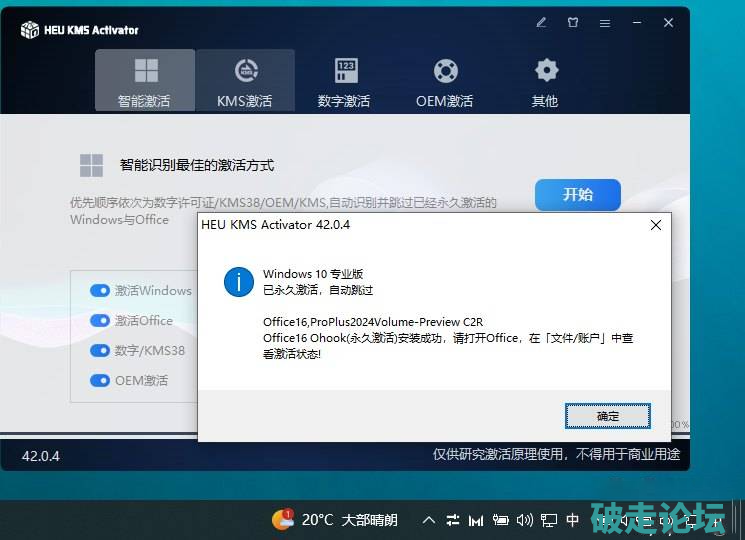Viewport: 745px width, 540px height.
Task: Open the network monitor tray icon
Action: coord(549,521)
